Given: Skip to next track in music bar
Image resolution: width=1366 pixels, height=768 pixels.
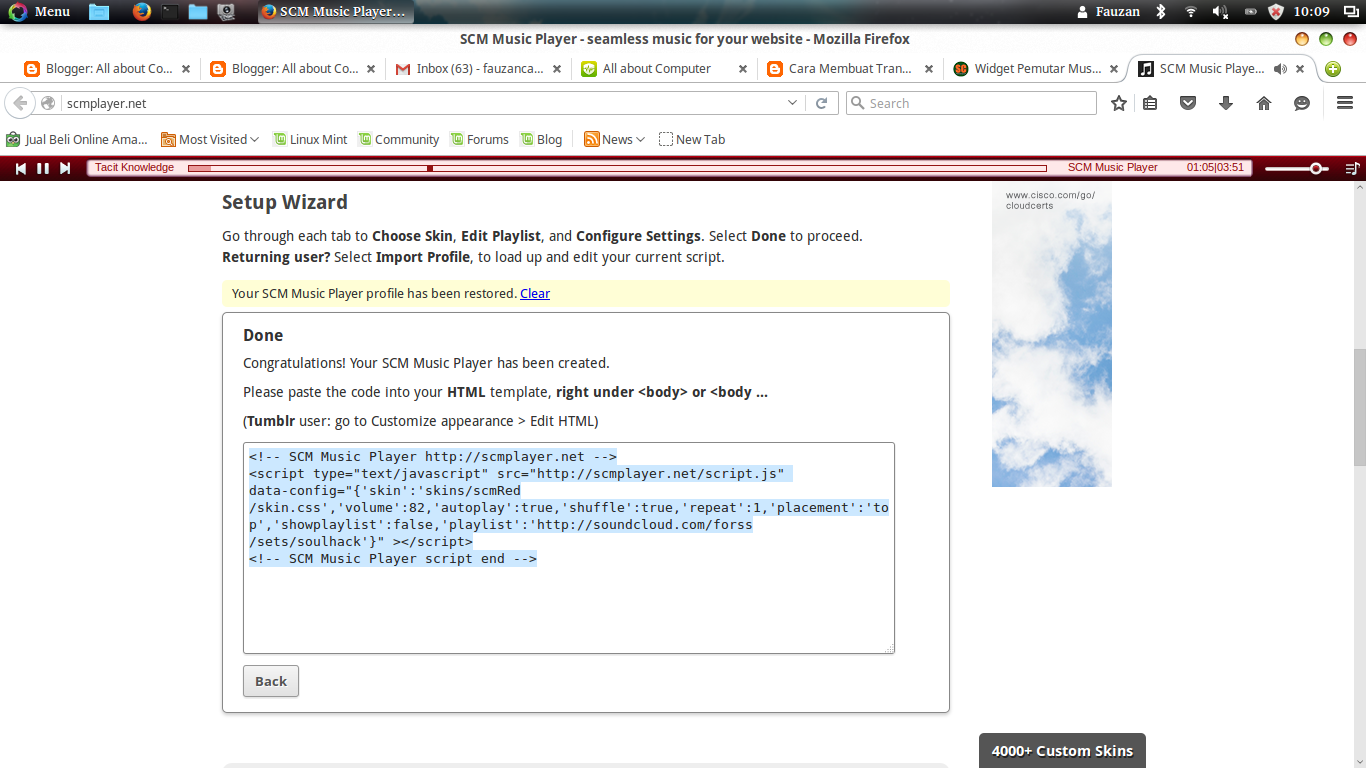Looking at the screenshot, I should [x=66, y=167].
